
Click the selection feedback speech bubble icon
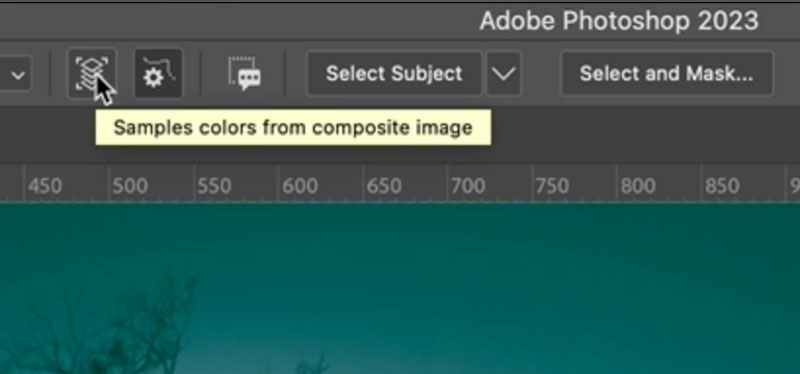click(x=244, y=74)
